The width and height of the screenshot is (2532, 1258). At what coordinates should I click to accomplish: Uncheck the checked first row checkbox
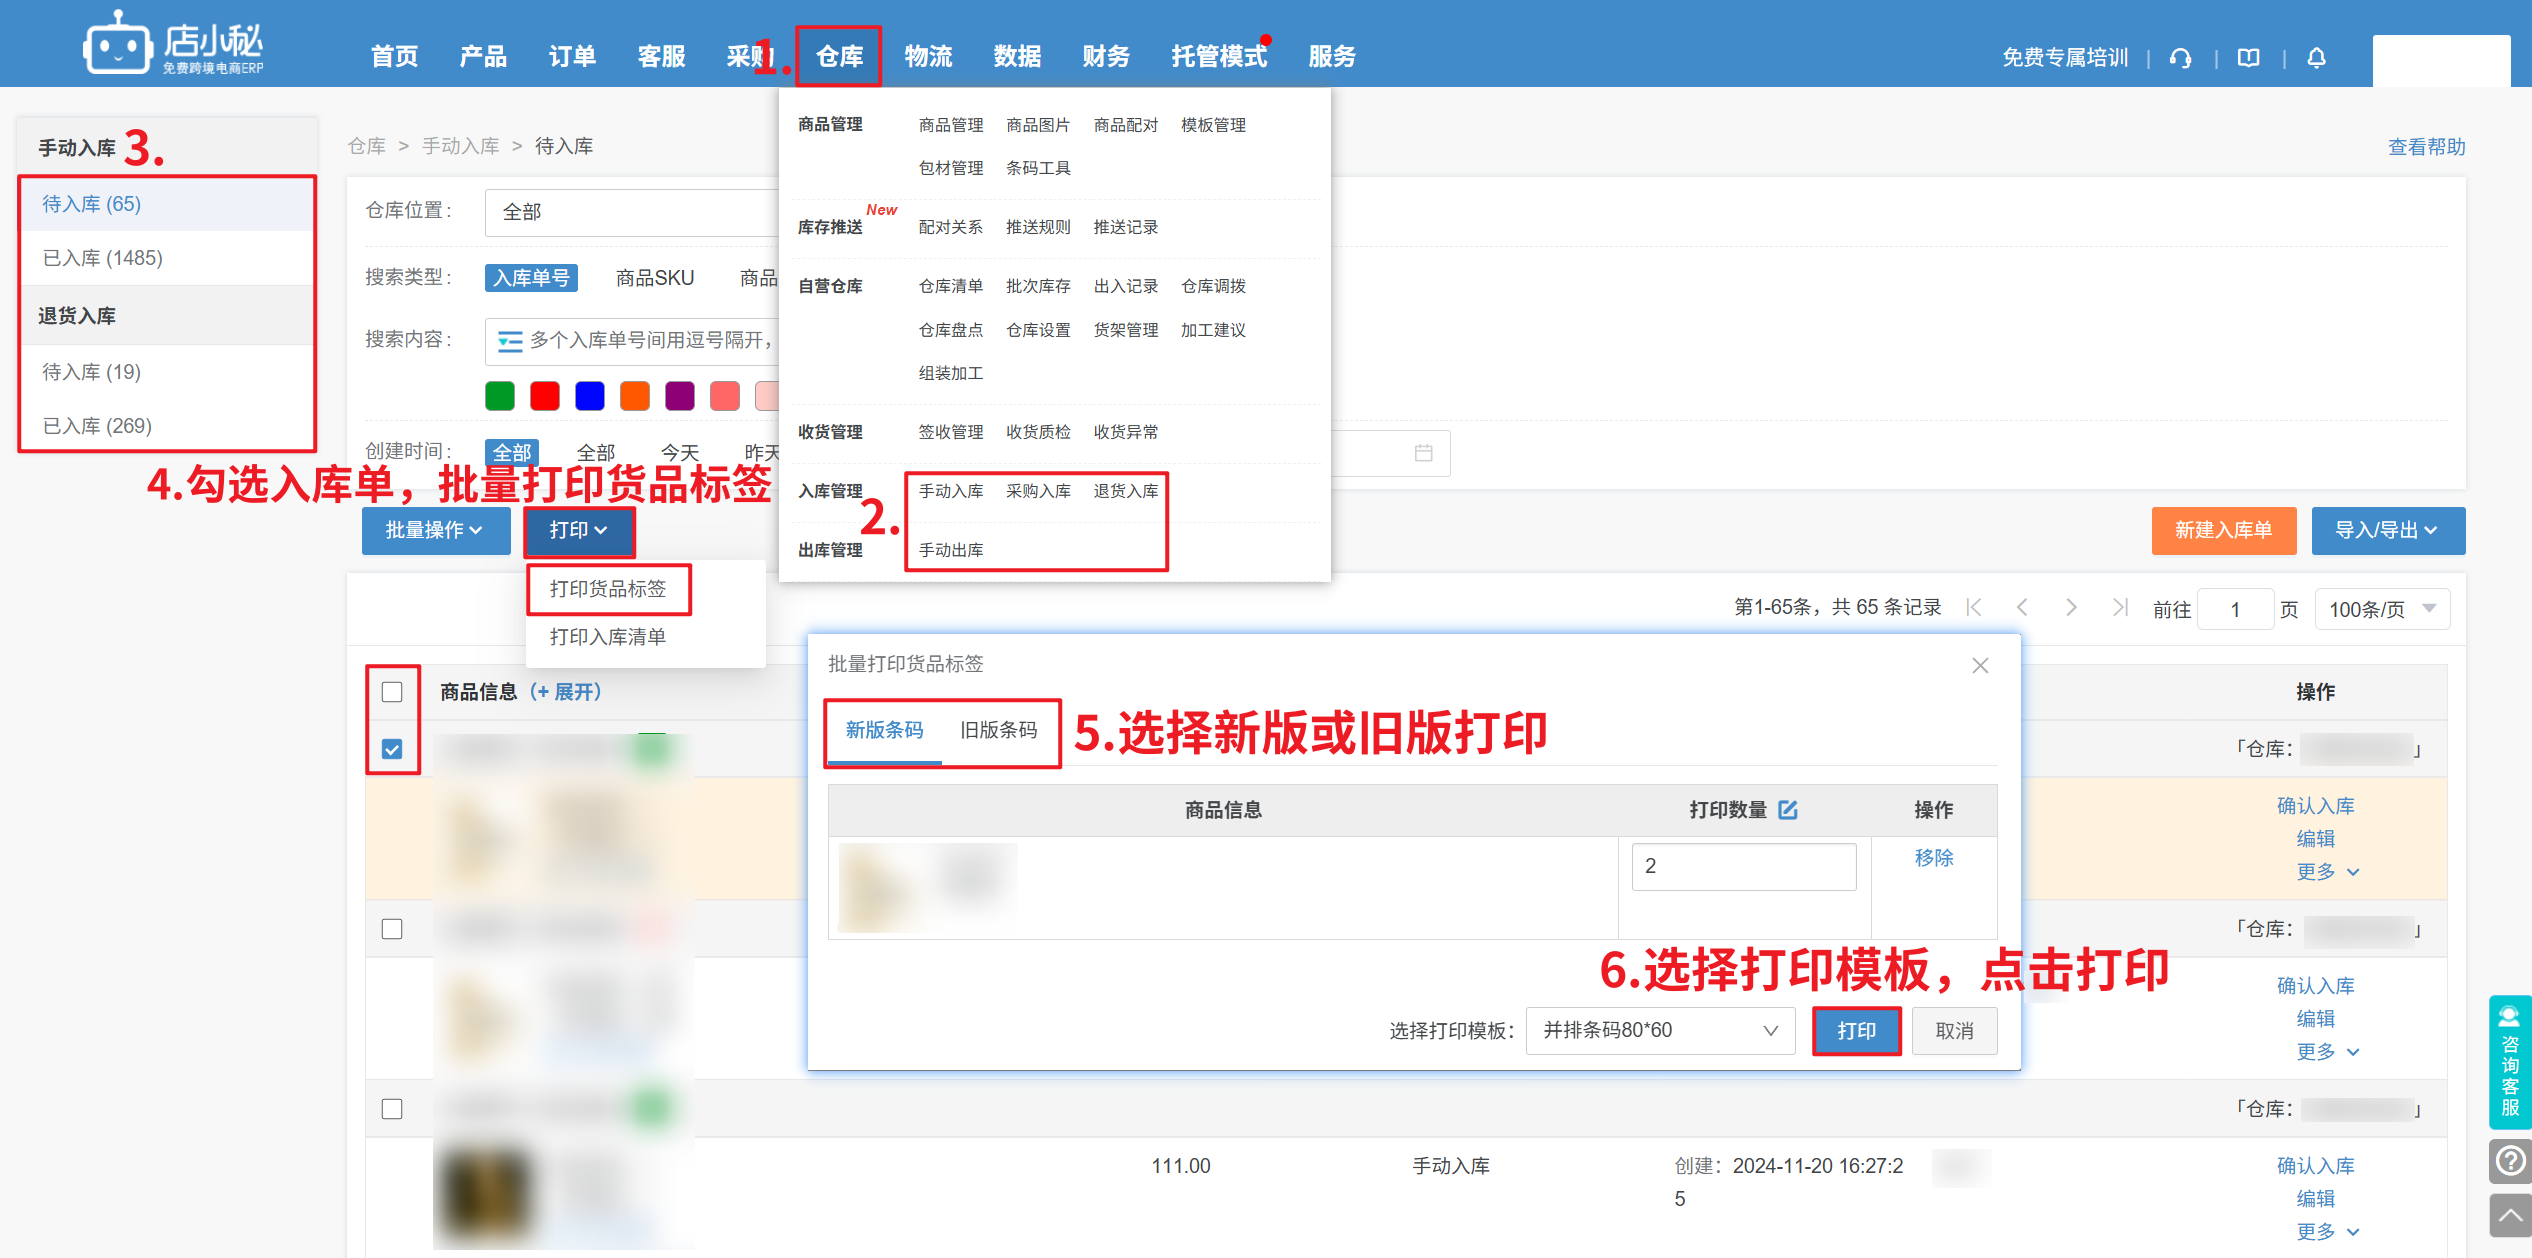click(x=392, y=749)
